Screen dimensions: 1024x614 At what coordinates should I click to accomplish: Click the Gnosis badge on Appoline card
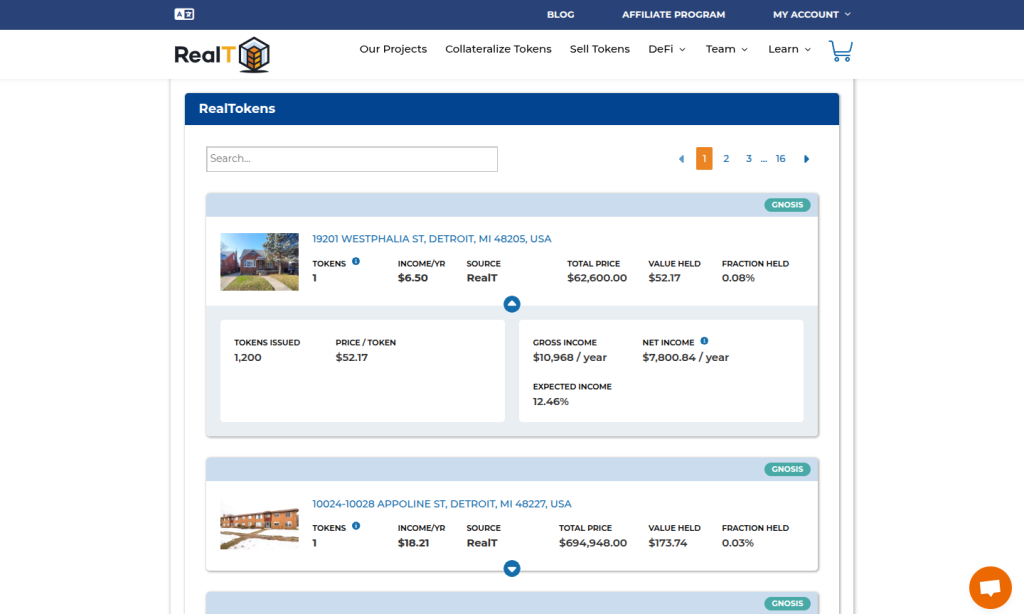pos(788,469)
